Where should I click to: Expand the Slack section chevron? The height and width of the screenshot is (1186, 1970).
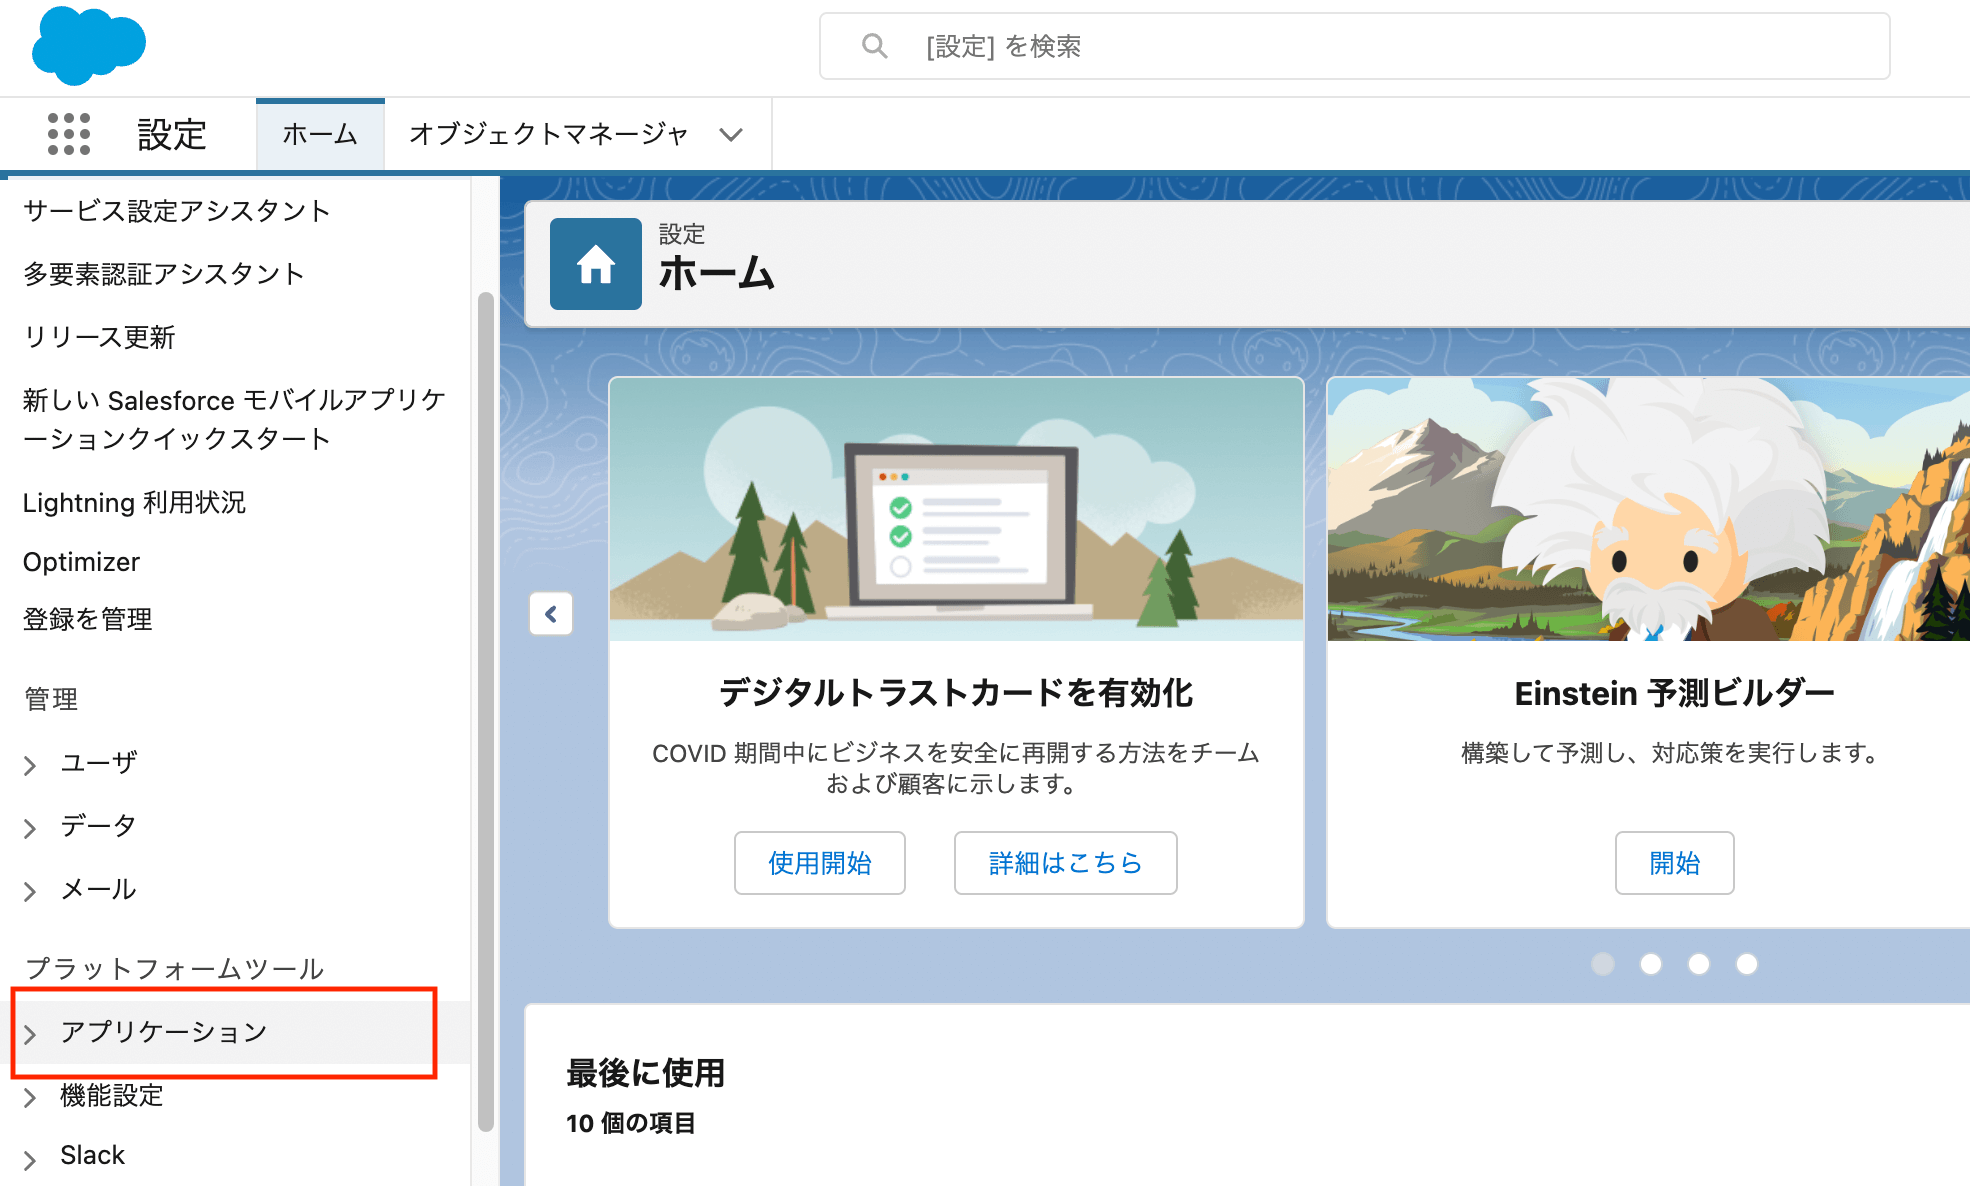click(30, 1158)
